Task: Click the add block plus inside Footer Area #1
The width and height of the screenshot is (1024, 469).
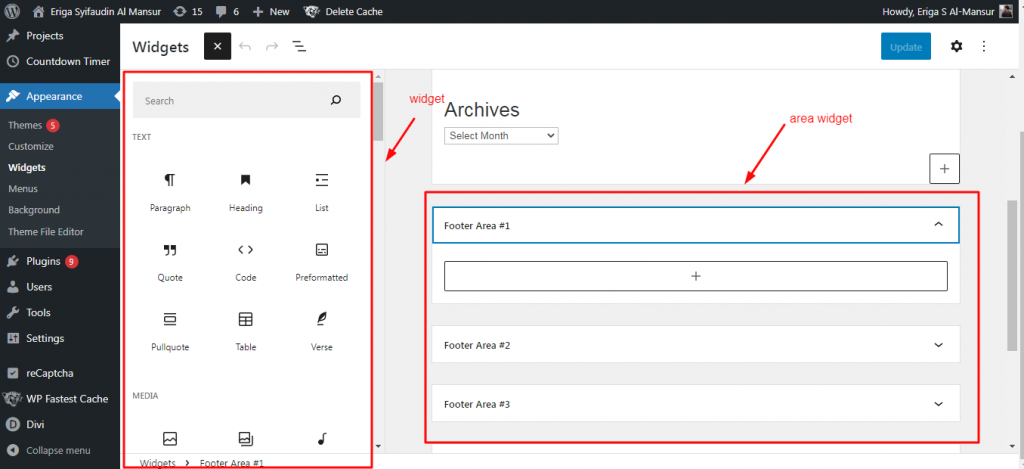Action: click(696, 276)
